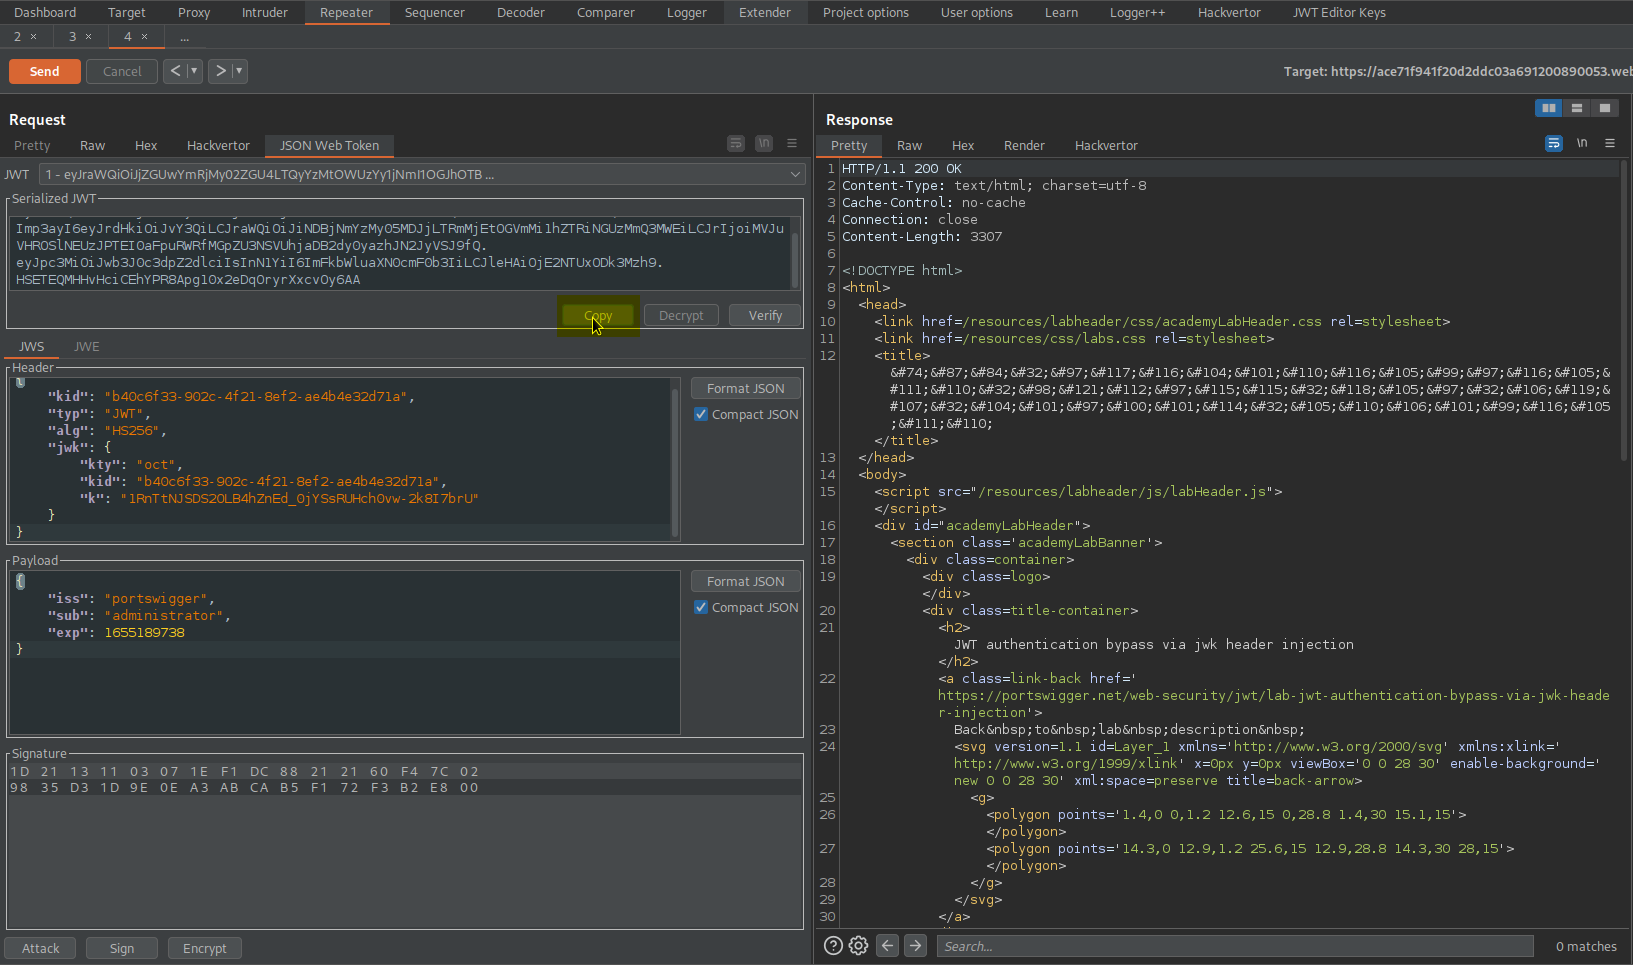Click the Decrypt button
Screen dimensions: 1633x965
(681, 315)
